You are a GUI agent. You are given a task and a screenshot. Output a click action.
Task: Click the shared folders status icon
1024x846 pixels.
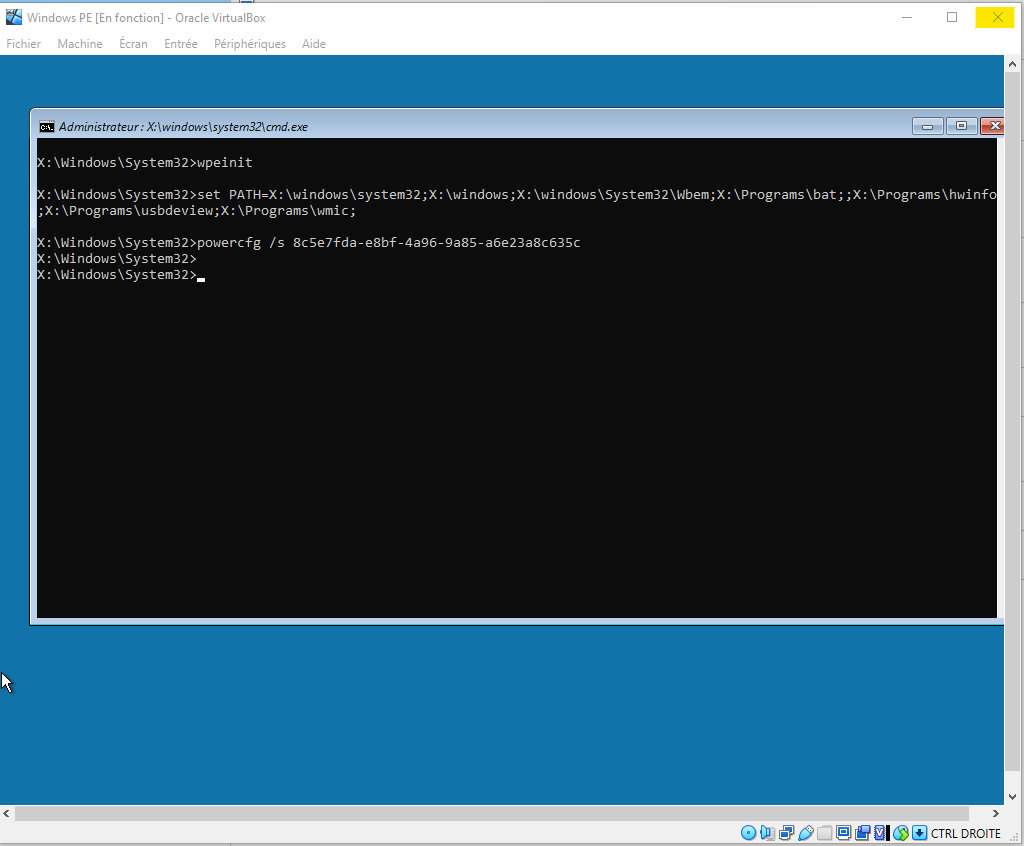(824, 833)
